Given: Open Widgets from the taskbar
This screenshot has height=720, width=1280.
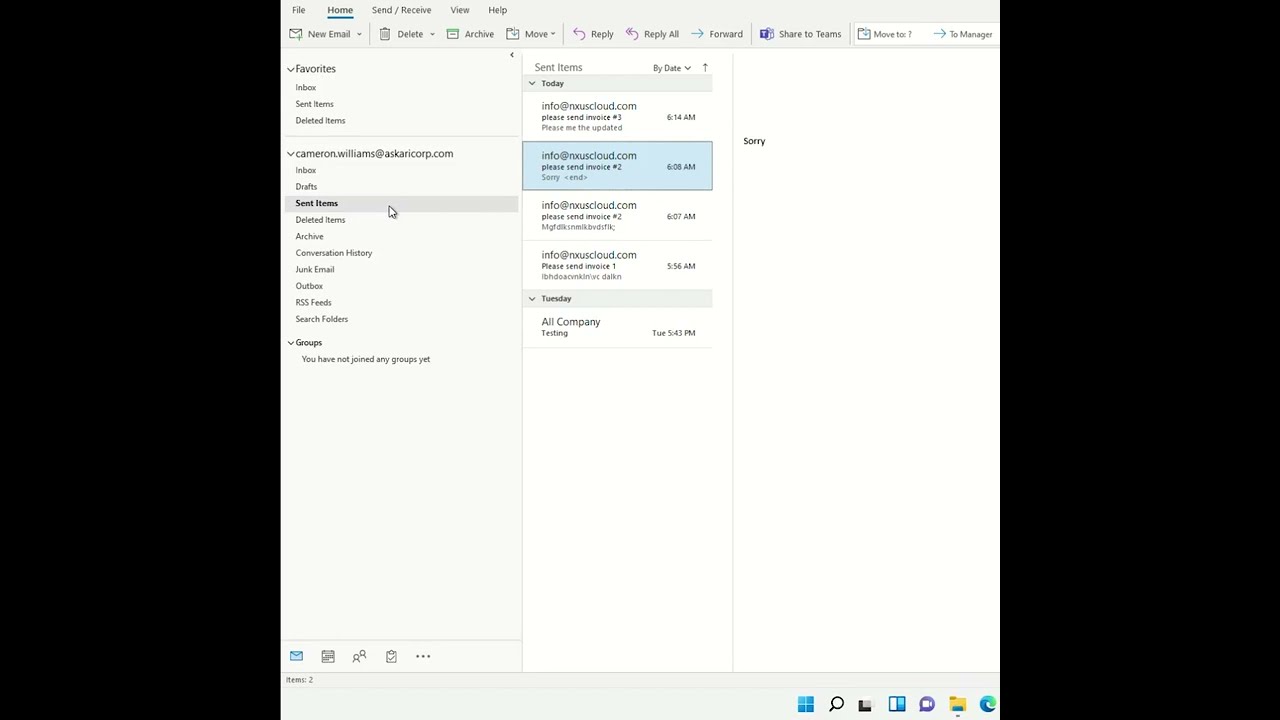Looking at the screenshot, I should [897, 704].
